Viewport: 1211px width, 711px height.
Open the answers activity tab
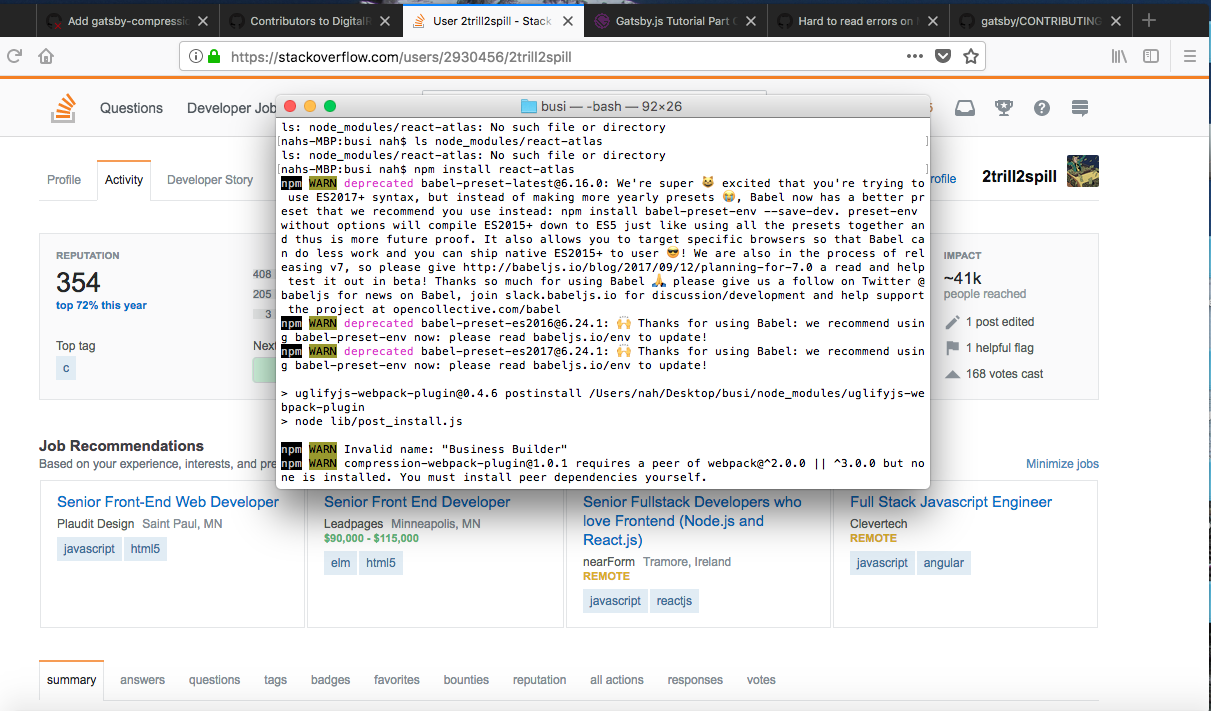point(143,680)
